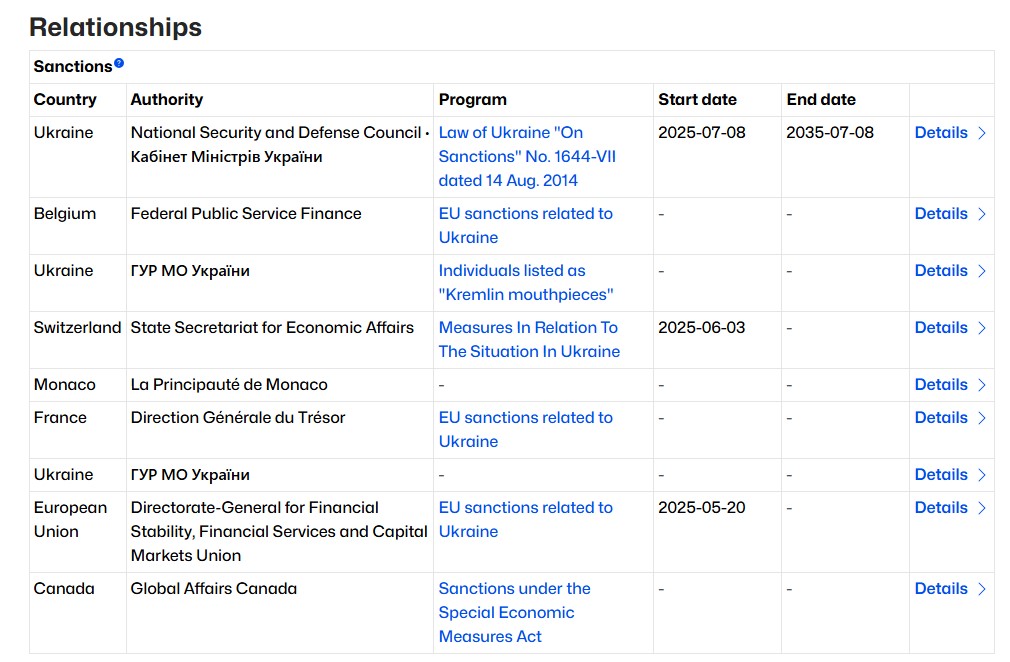Click chevron arrow in Canada row
This screenshot has width=1010, height=662.
(982, 589)
